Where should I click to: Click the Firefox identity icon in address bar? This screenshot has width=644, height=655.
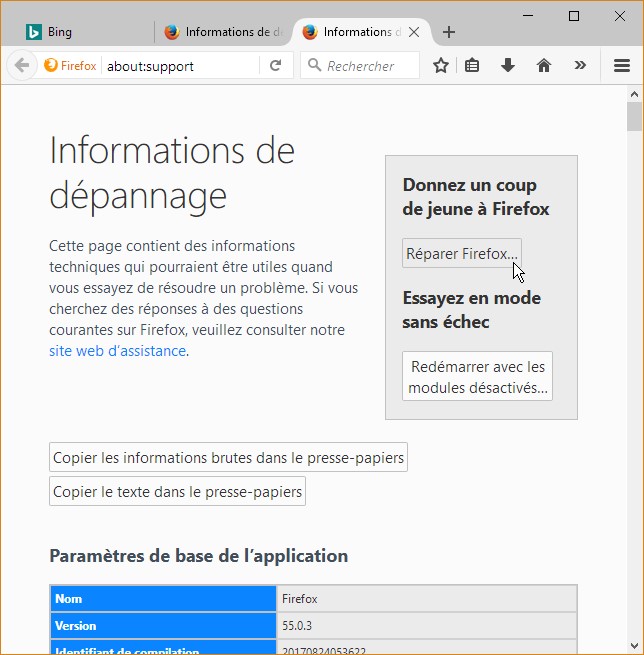point(70,66)
